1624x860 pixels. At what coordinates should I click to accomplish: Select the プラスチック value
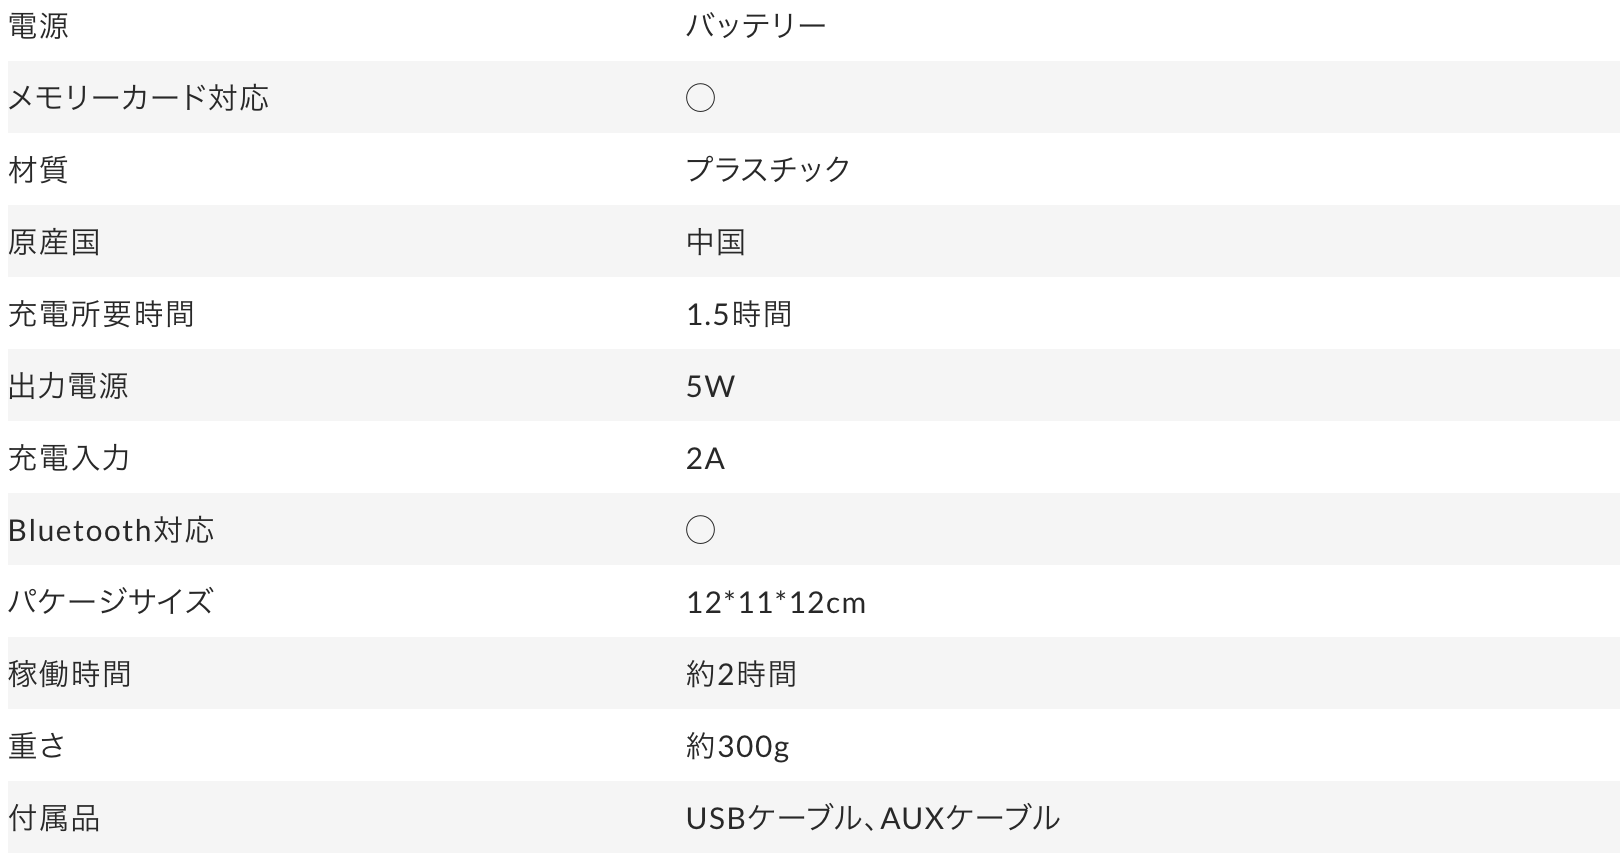coord(768,170)
